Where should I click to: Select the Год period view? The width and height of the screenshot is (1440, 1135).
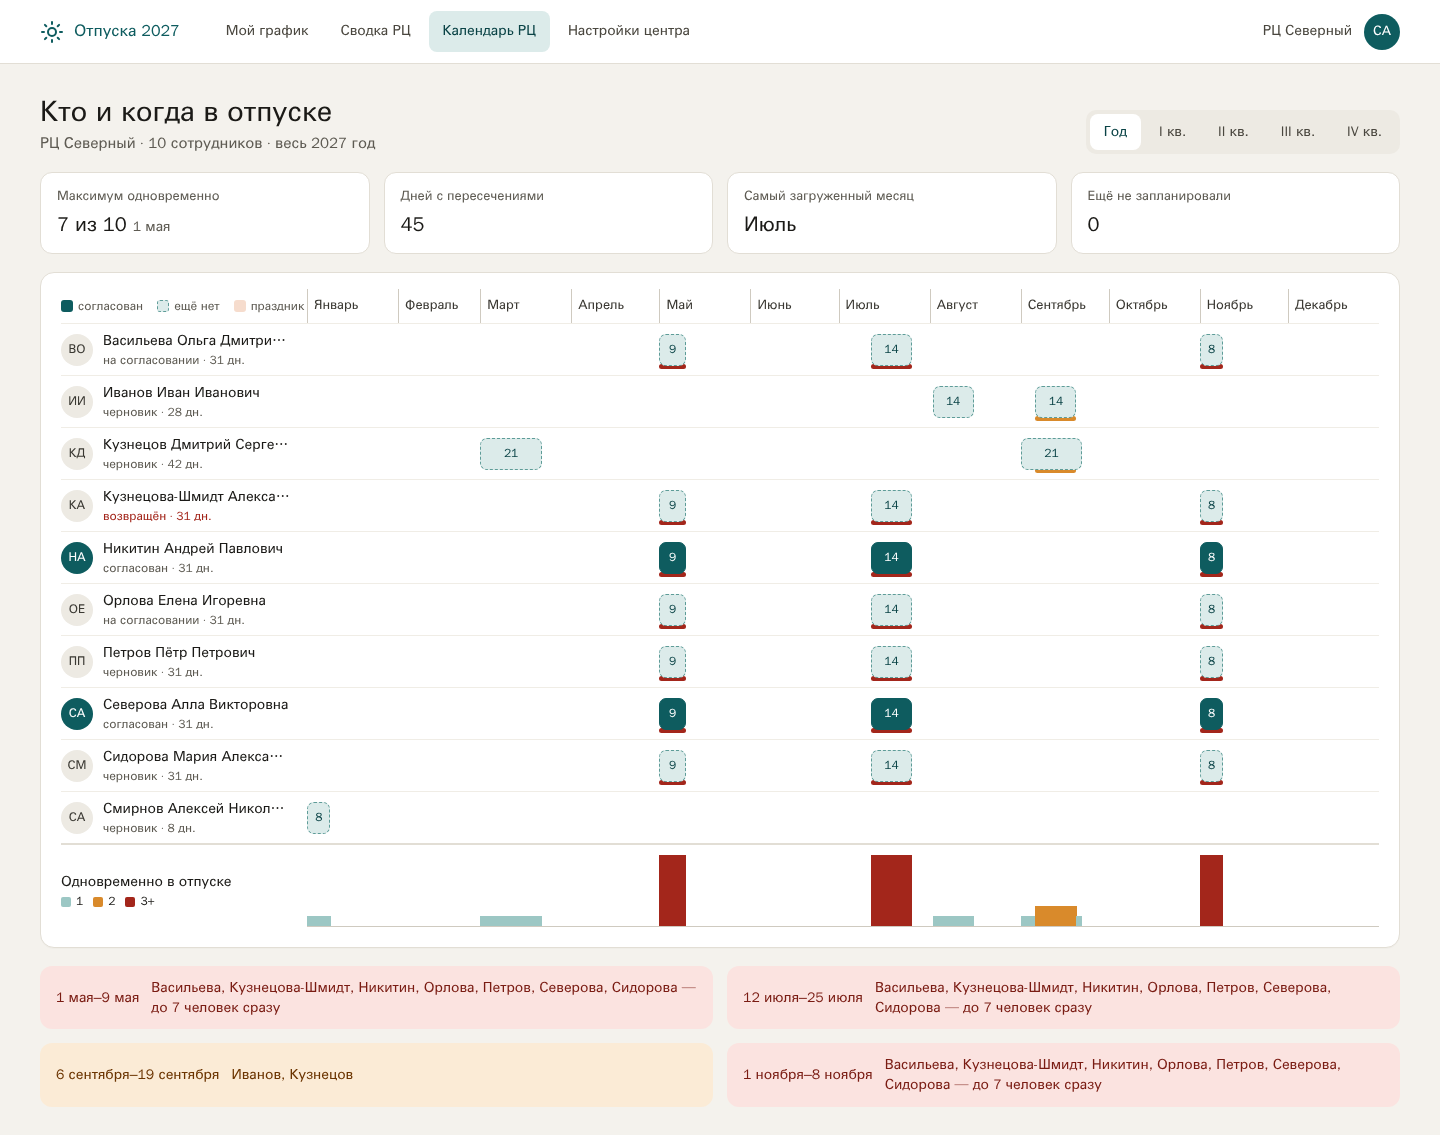(x=1115, y=132)
